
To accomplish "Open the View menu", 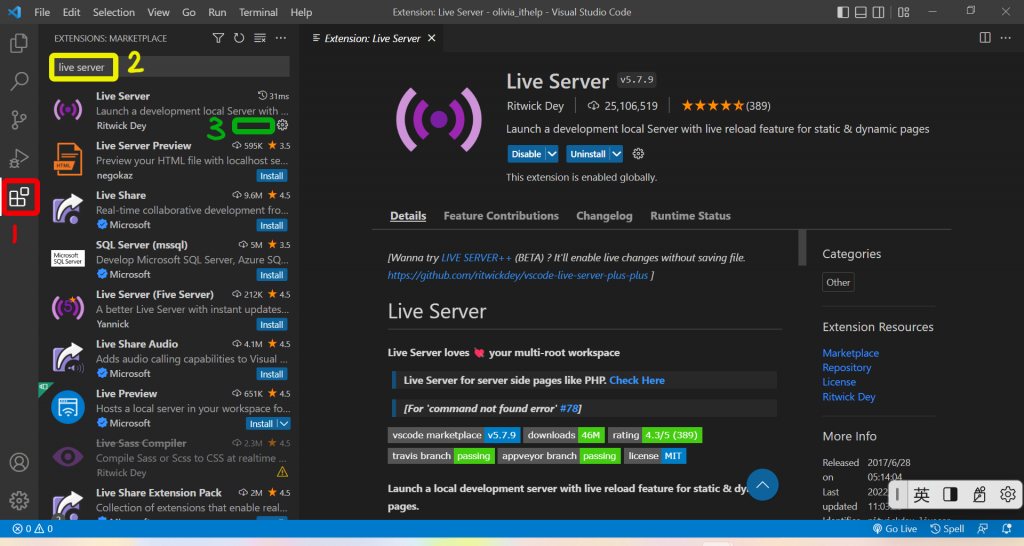I will tap(158, 12).
